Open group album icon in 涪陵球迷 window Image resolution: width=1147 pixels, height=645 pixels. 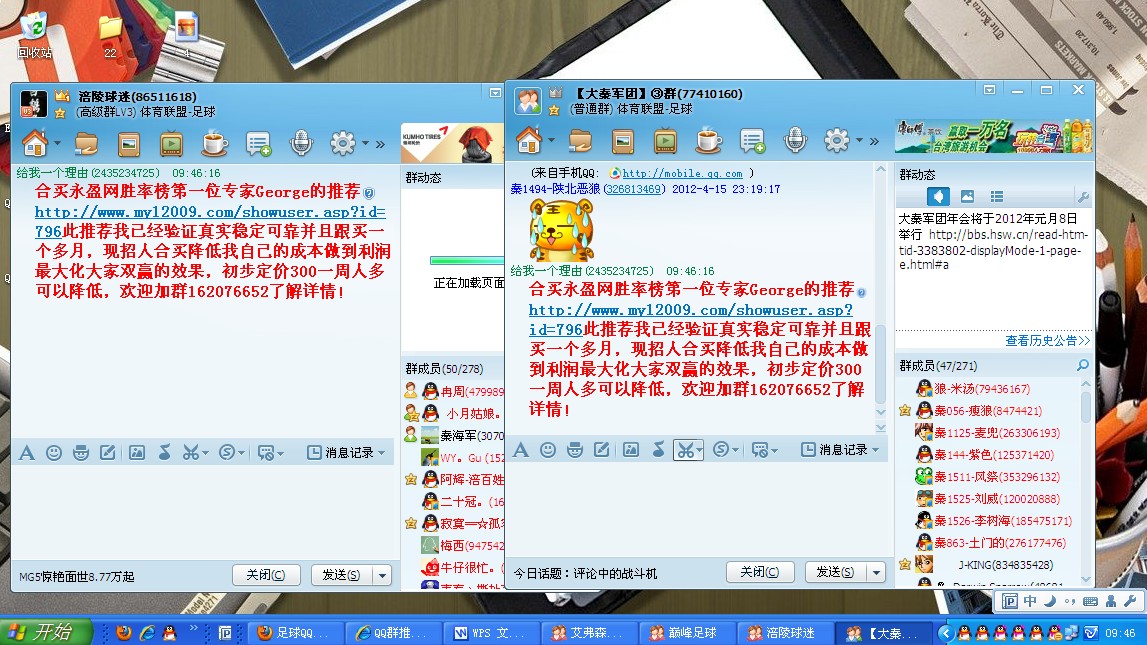tap(129, 143)
